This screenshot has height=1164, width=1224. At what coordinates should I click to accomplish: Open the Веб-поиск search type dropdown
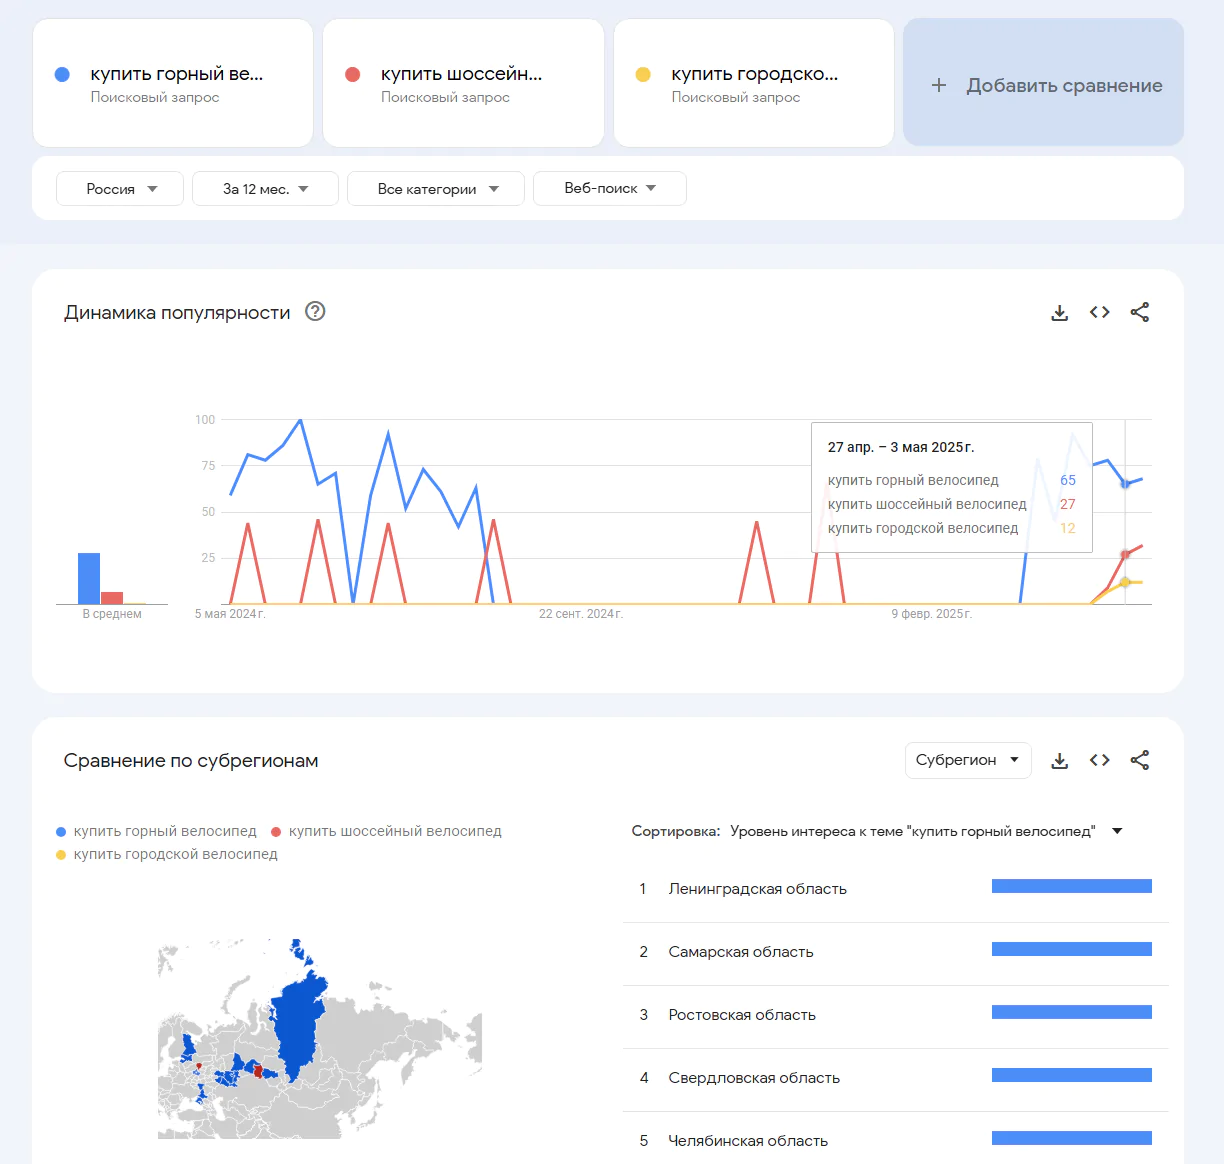click(610, 188)
